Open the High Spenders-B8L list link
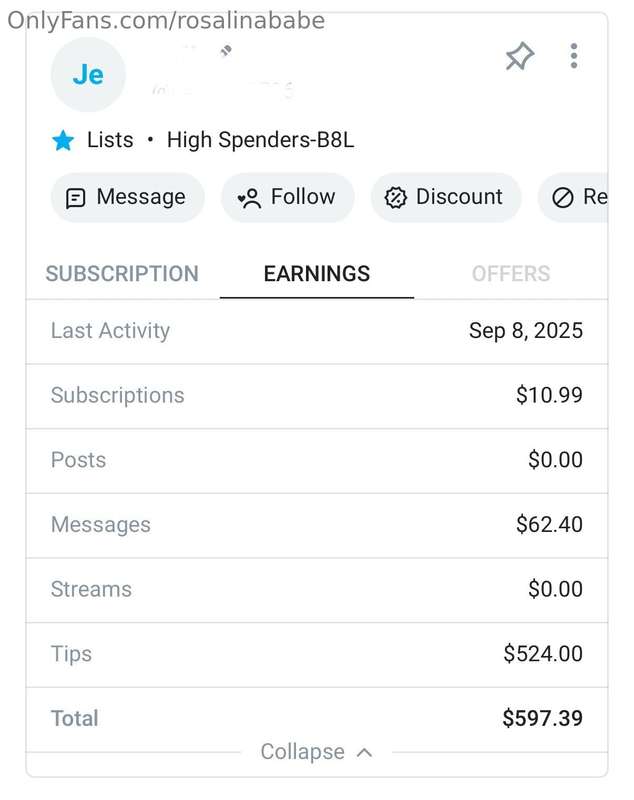The width and height of the screenshot is (634, 800). 260,140
